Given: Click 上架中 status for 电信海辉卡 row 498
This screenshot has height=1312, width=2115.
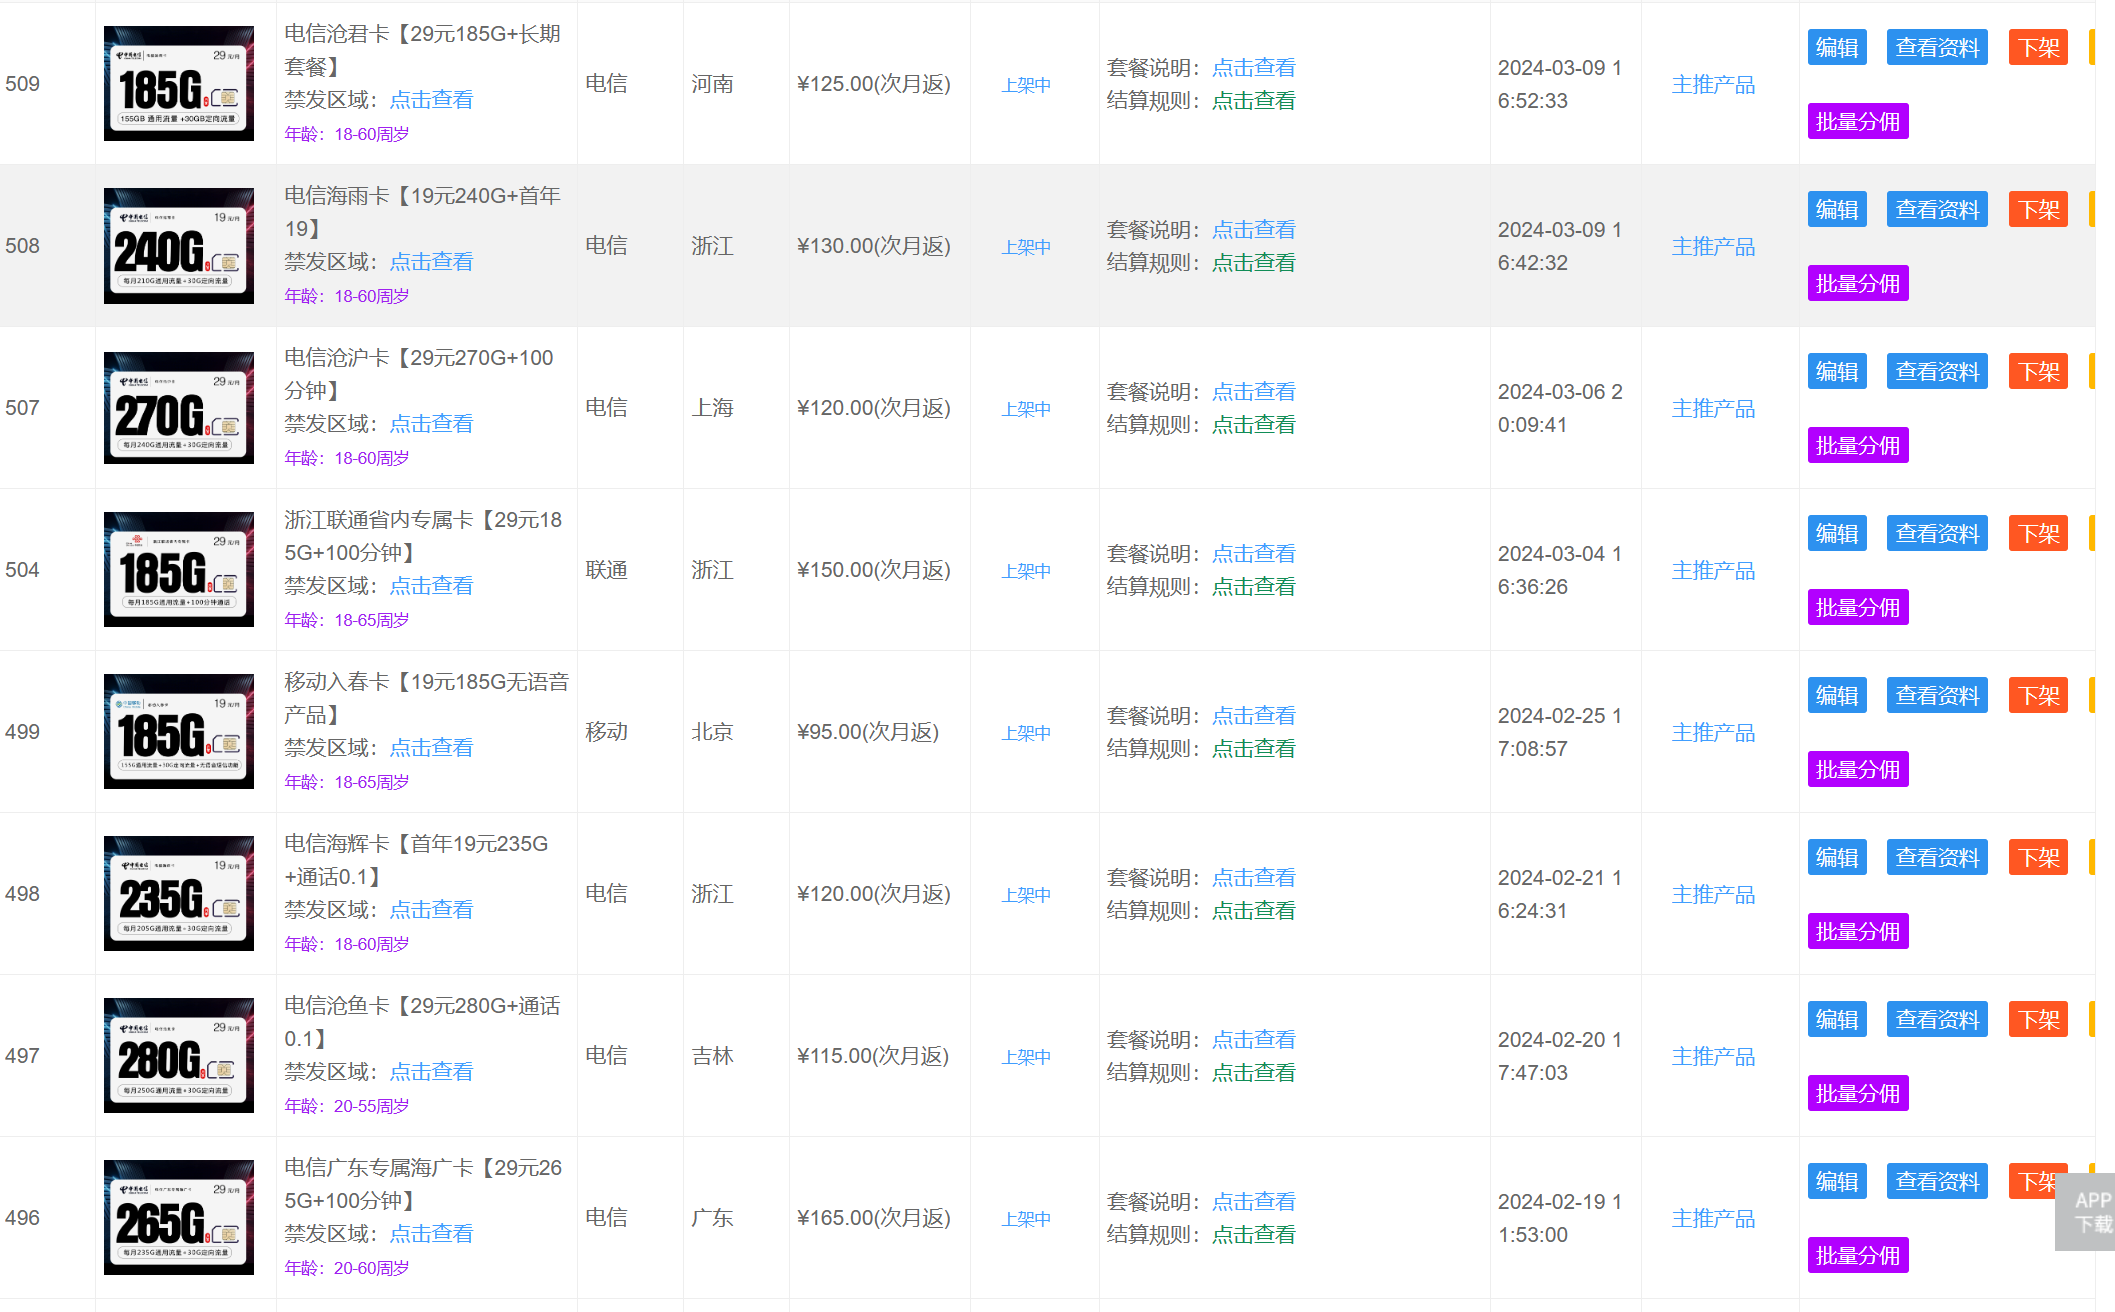Looking at the screenshot, I should click(x=1025, y=895).
